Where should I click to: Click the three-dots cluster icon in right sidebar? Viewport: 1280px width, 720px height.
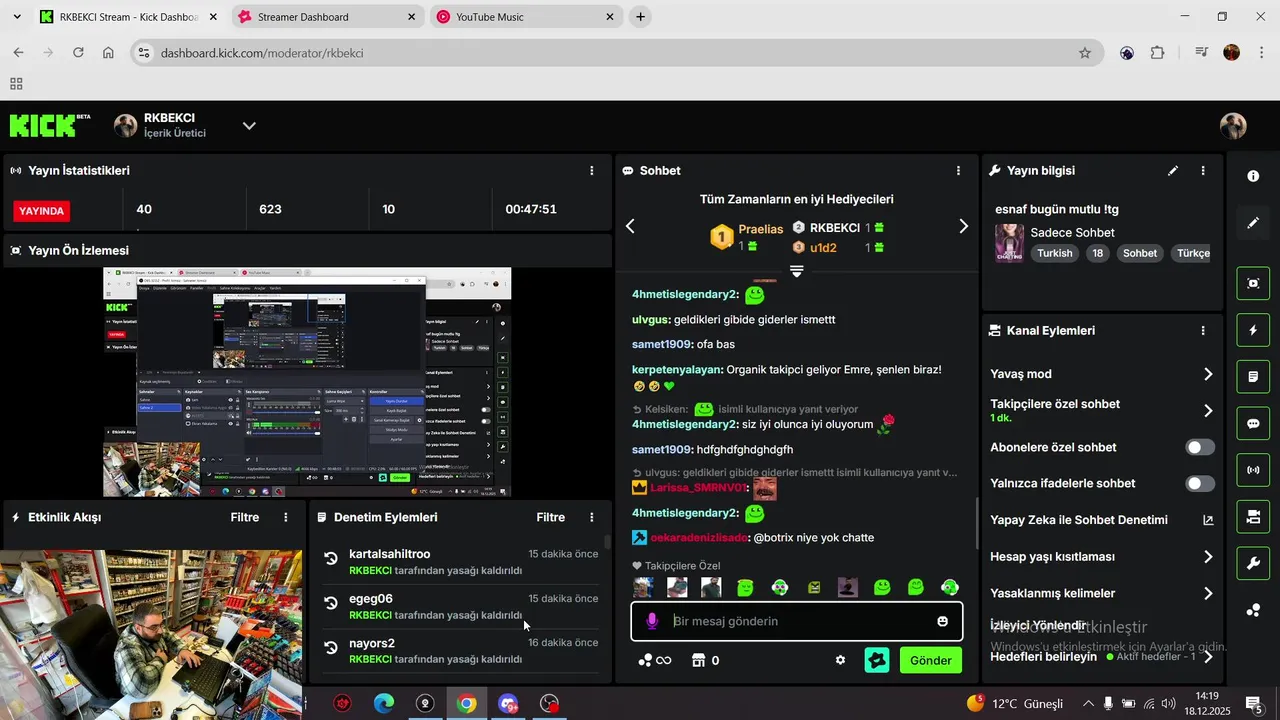click(1253, 610)
